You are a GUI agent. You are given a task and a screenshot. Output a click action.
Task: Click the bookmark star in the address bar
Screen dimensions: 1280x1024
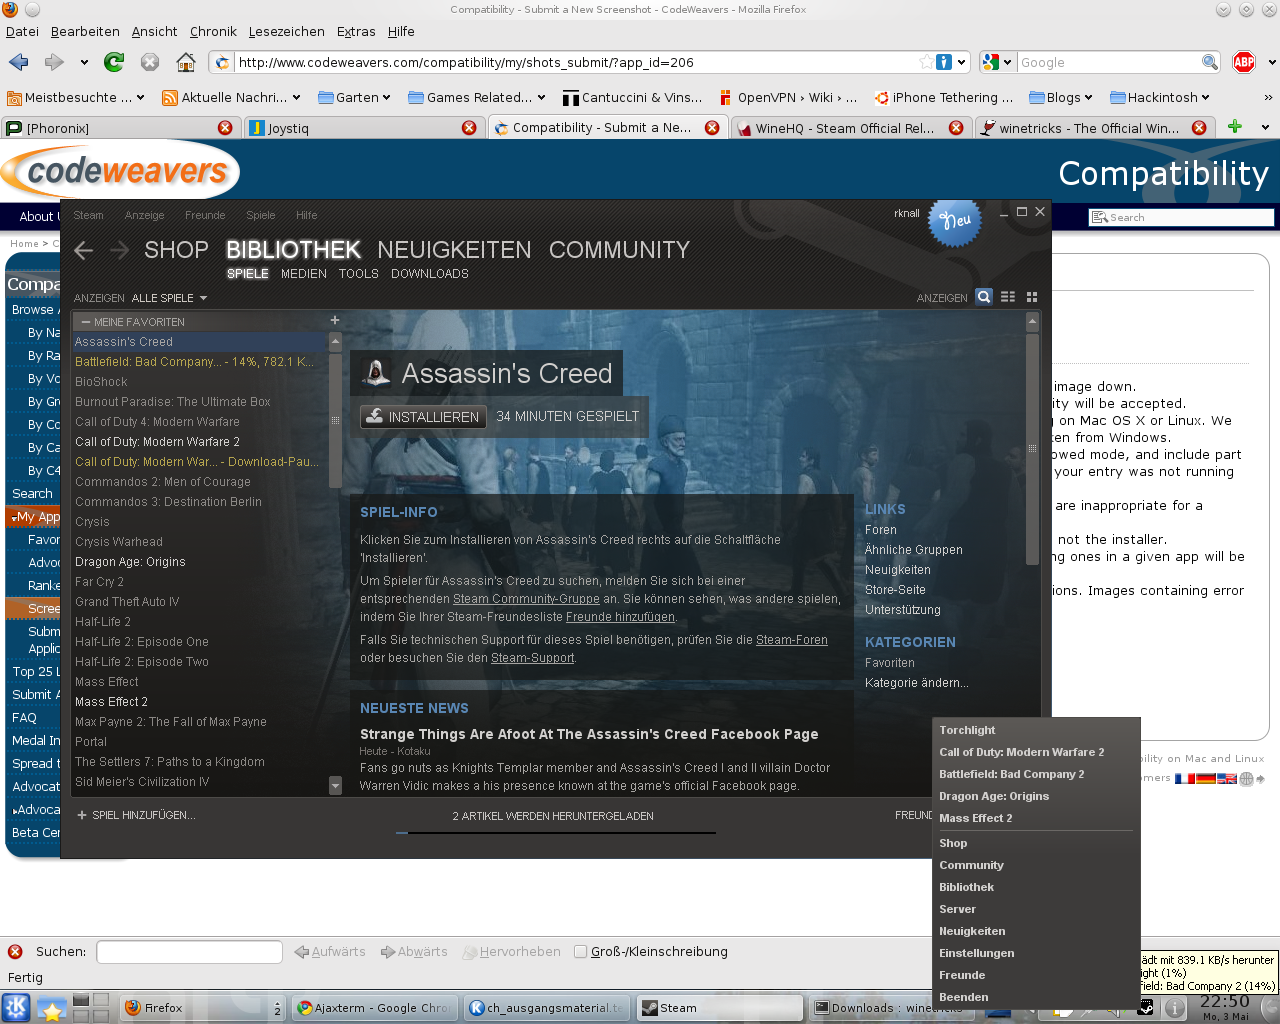coord(928,61)
